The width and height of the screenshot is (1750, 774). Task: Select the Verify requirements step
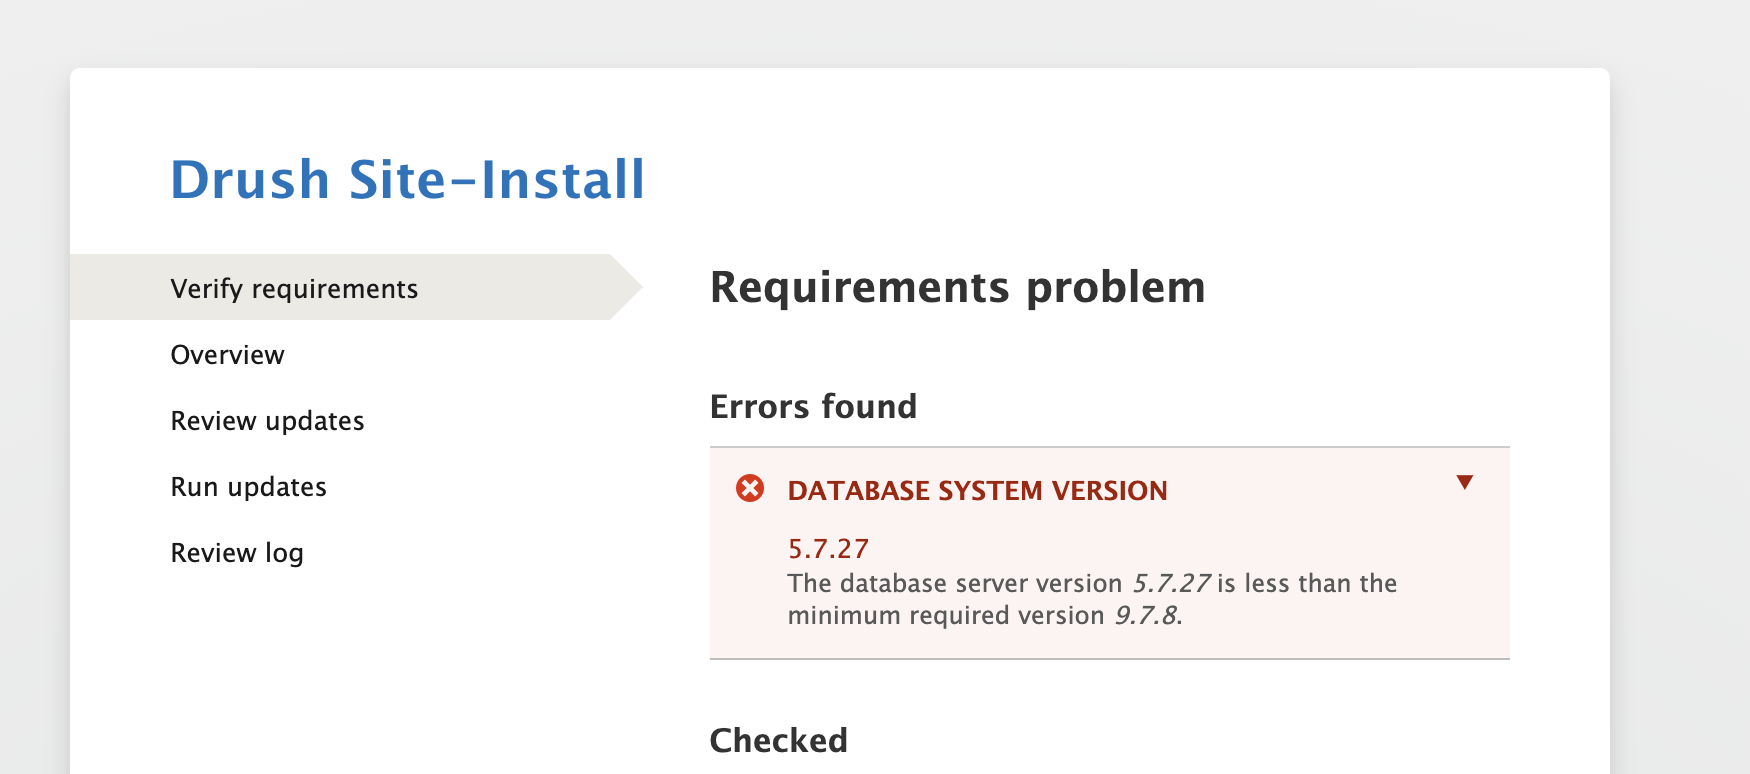pyautogui.click(x=294, y=288)
